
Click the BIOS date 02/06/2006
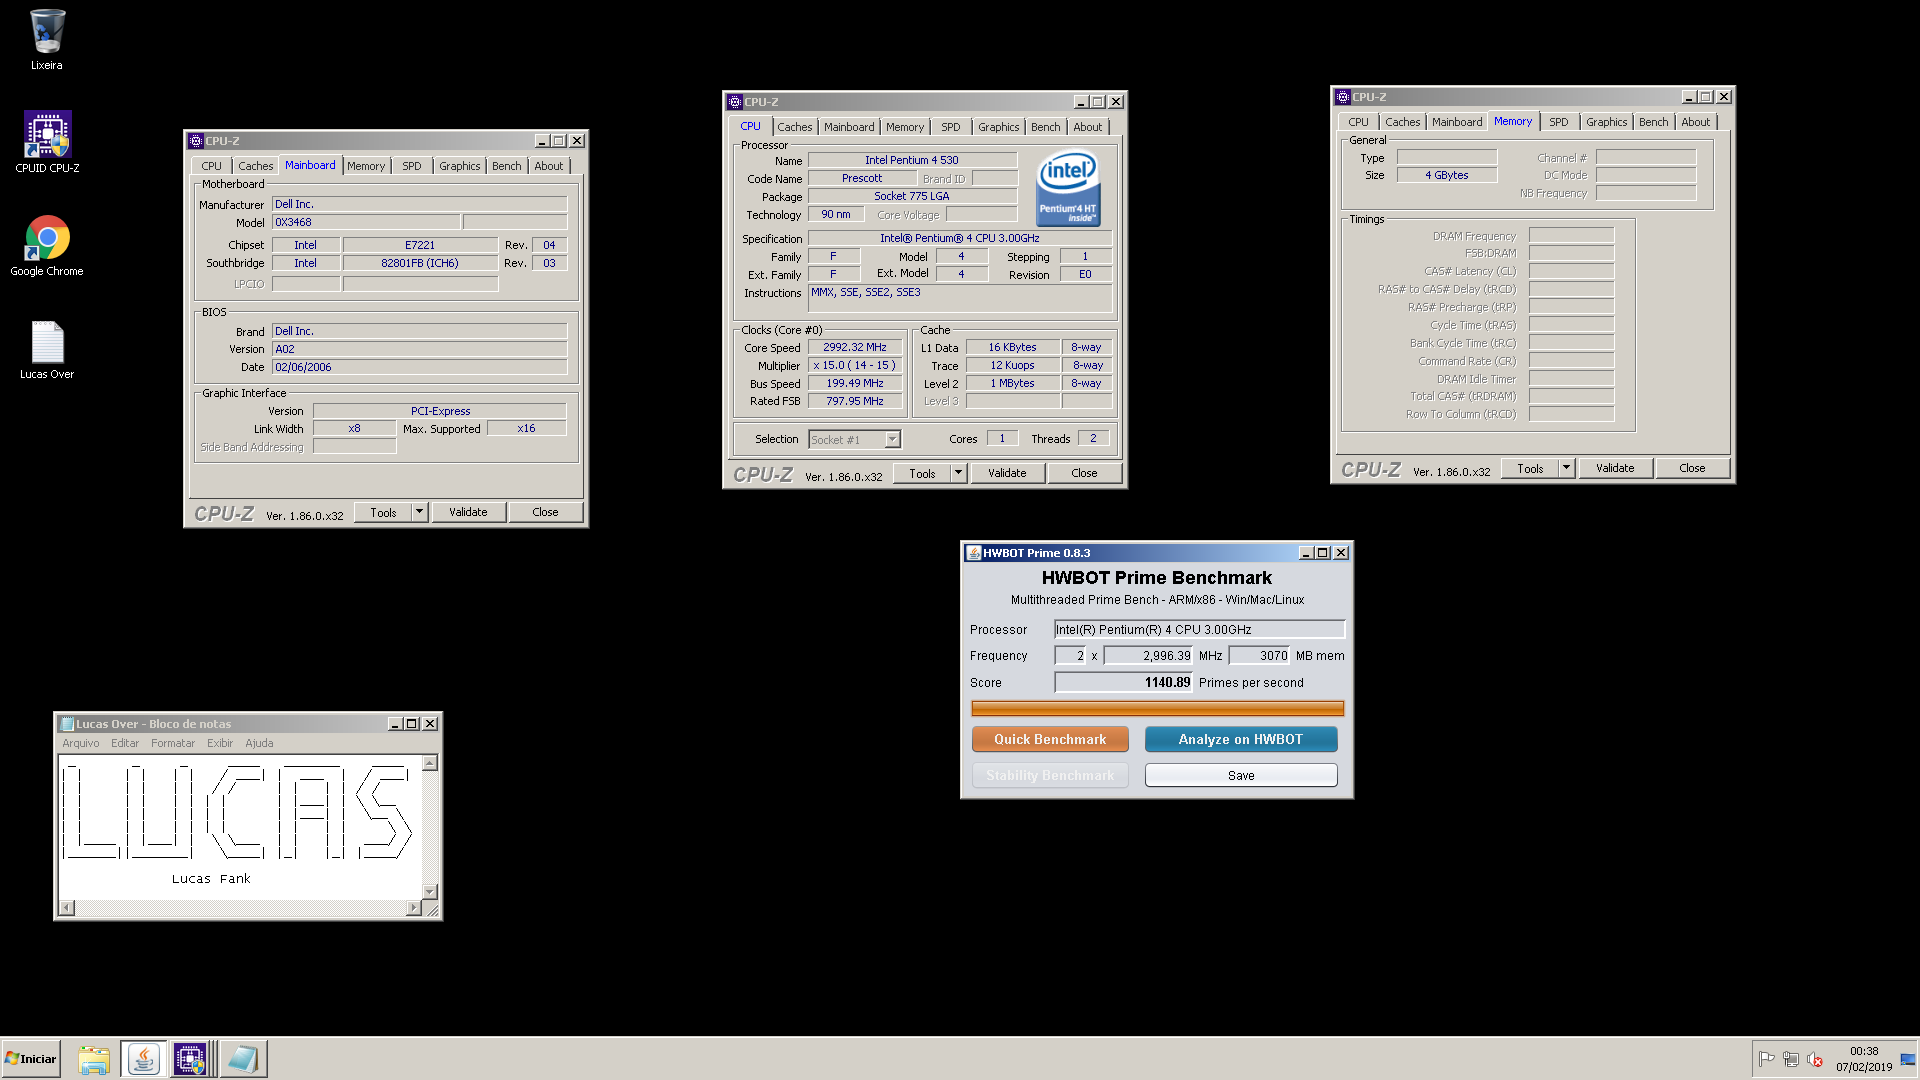(x=419, y=367)
